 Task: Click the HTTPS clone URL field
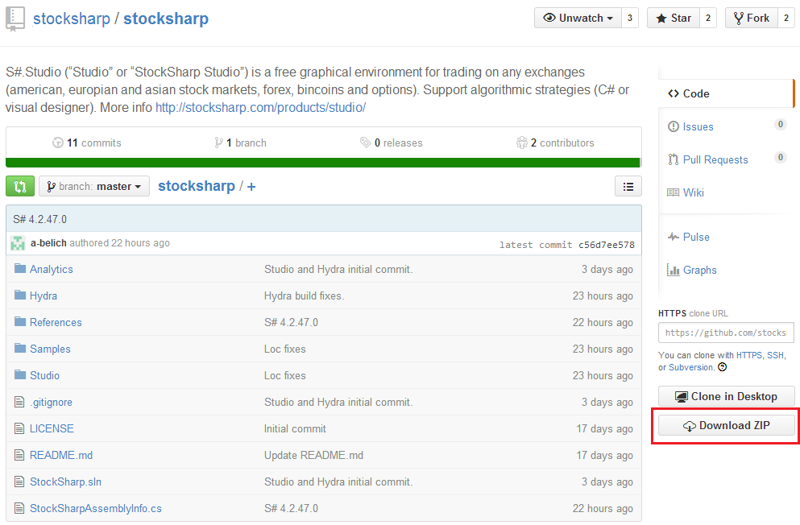(726, 333)
